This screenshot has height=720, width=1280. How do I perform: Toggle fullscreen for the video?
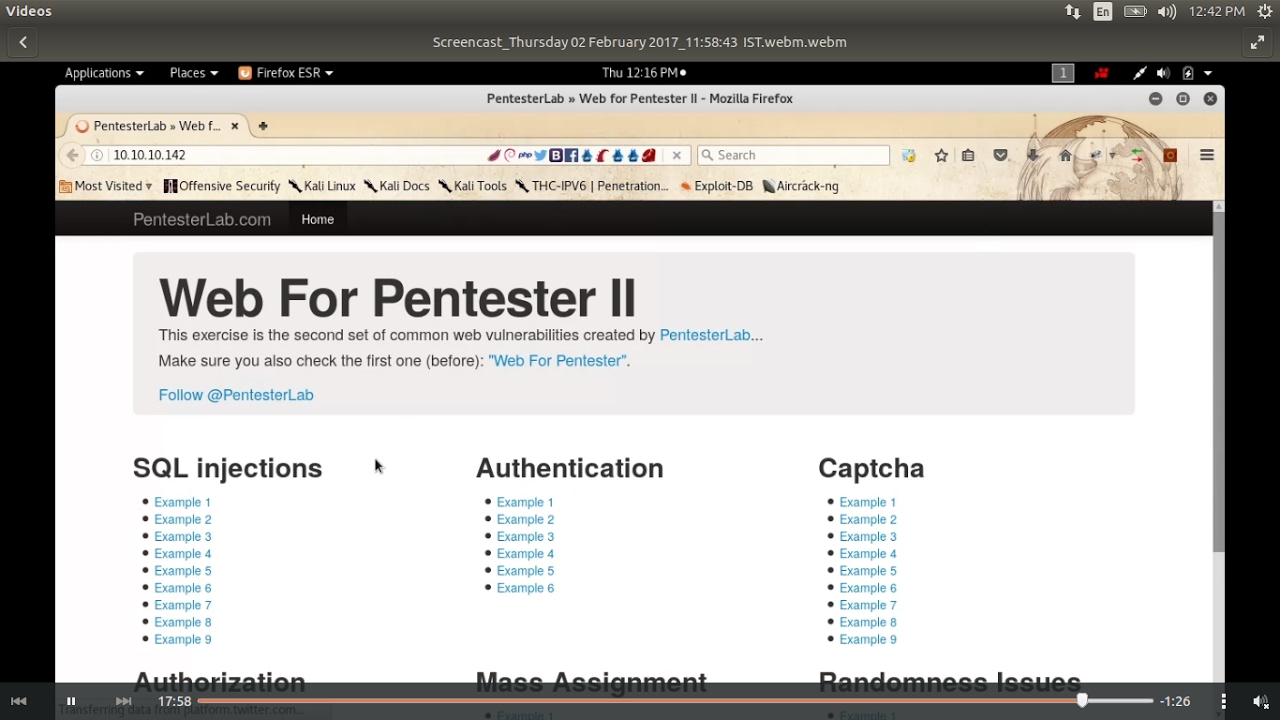pos(1257,42)
